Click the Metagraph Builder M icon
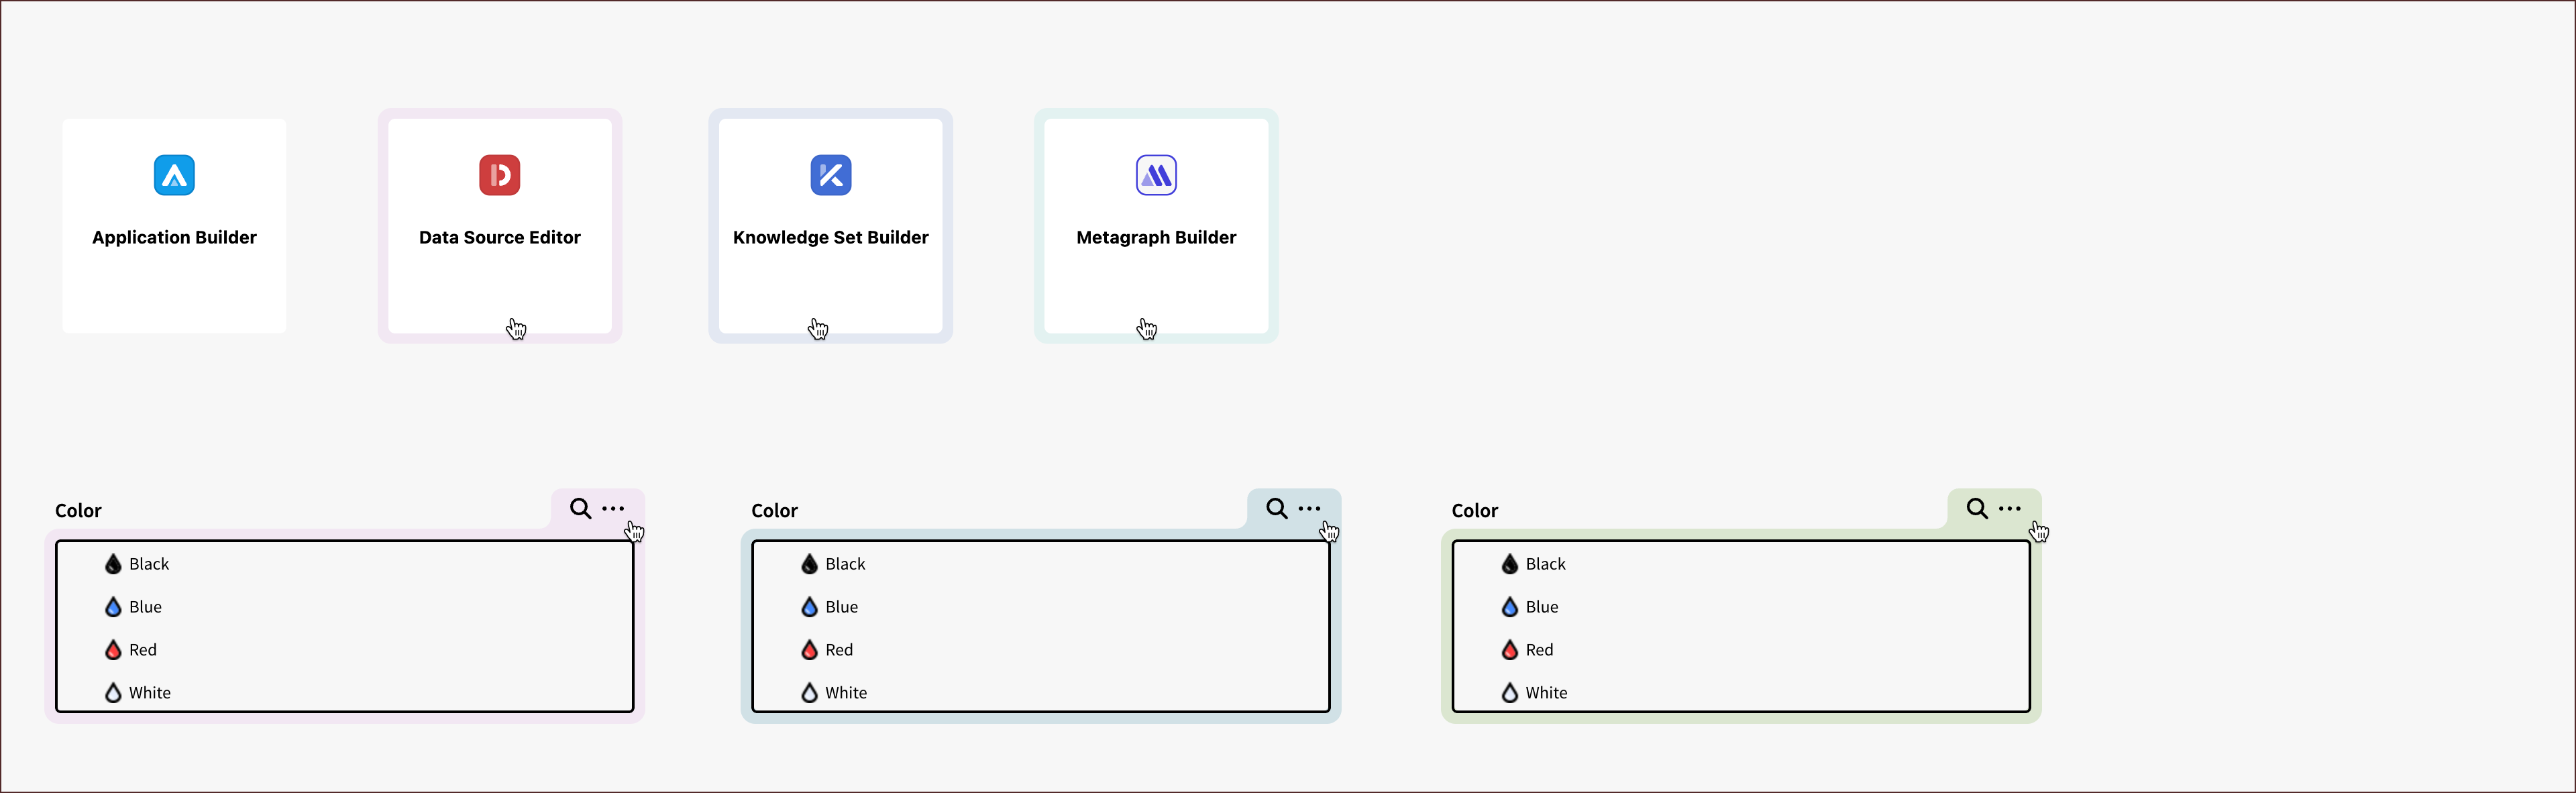Image resolution: width=2576 pixels, height=793 pixels. 1156,175
